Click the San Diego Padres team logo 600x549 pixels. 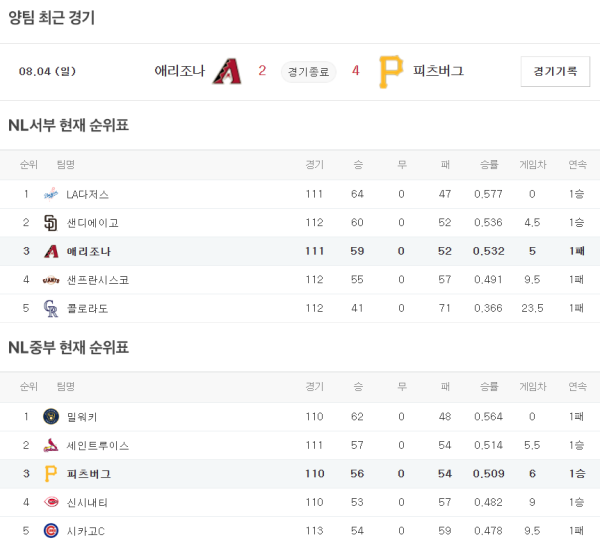tap(51, 223)
